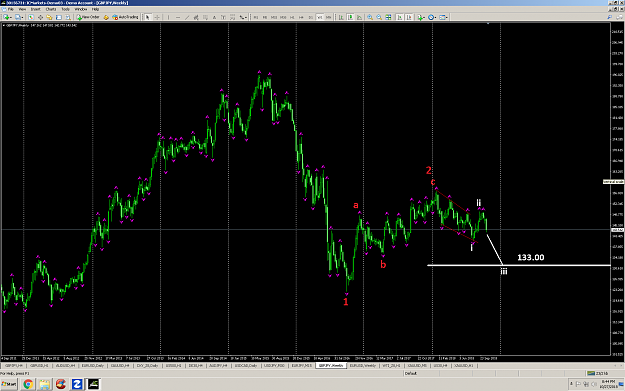Open the Insert menu
The image size is (625, 391).
tap(35, 9)
